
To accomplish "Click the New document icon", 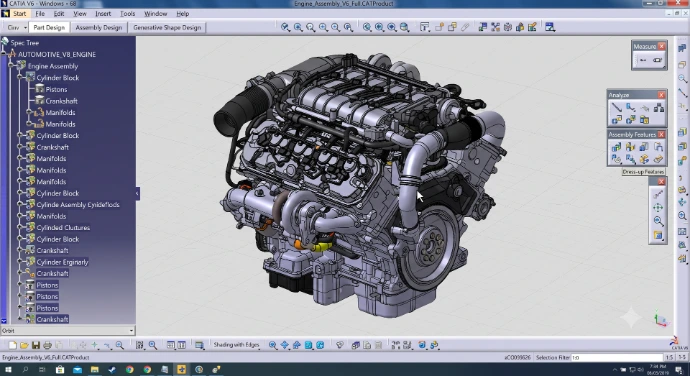I will click(13, 345).
